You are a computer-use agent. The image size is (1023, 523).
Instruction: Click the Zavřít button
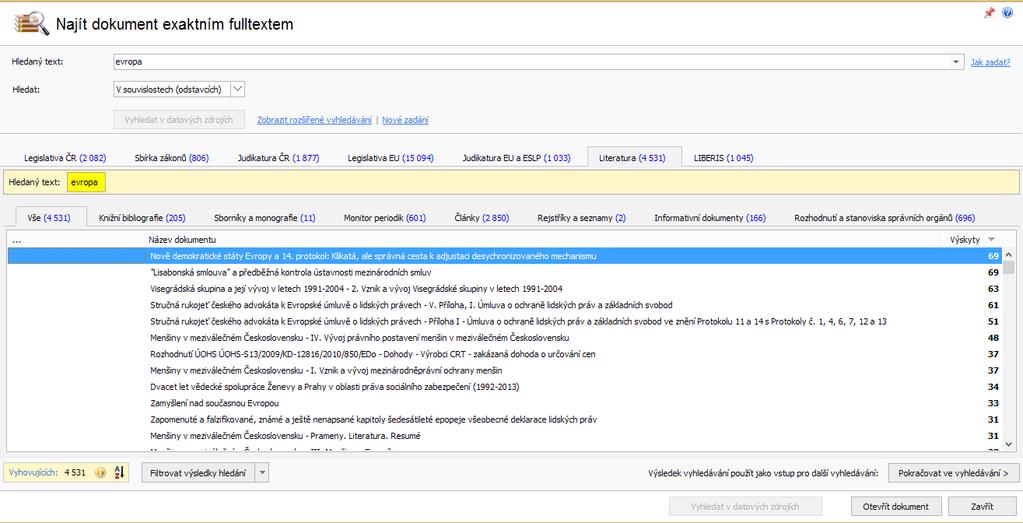(981, 506)
